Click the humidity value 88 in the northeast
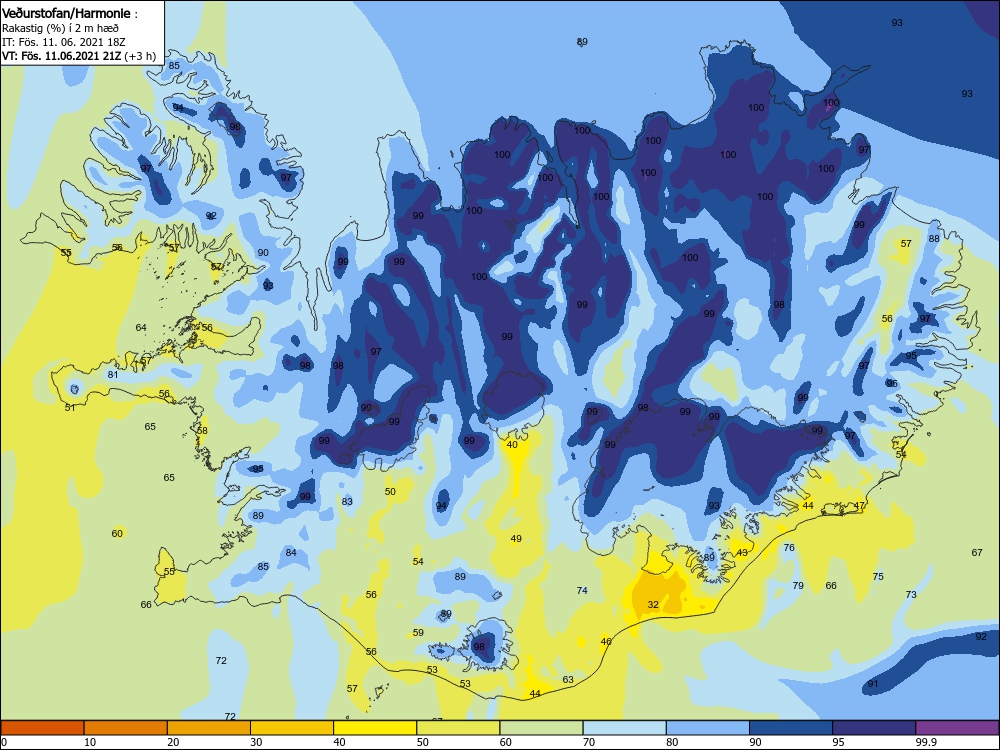Viewport: 1000px width, 750px height. [x=934, y=239]
